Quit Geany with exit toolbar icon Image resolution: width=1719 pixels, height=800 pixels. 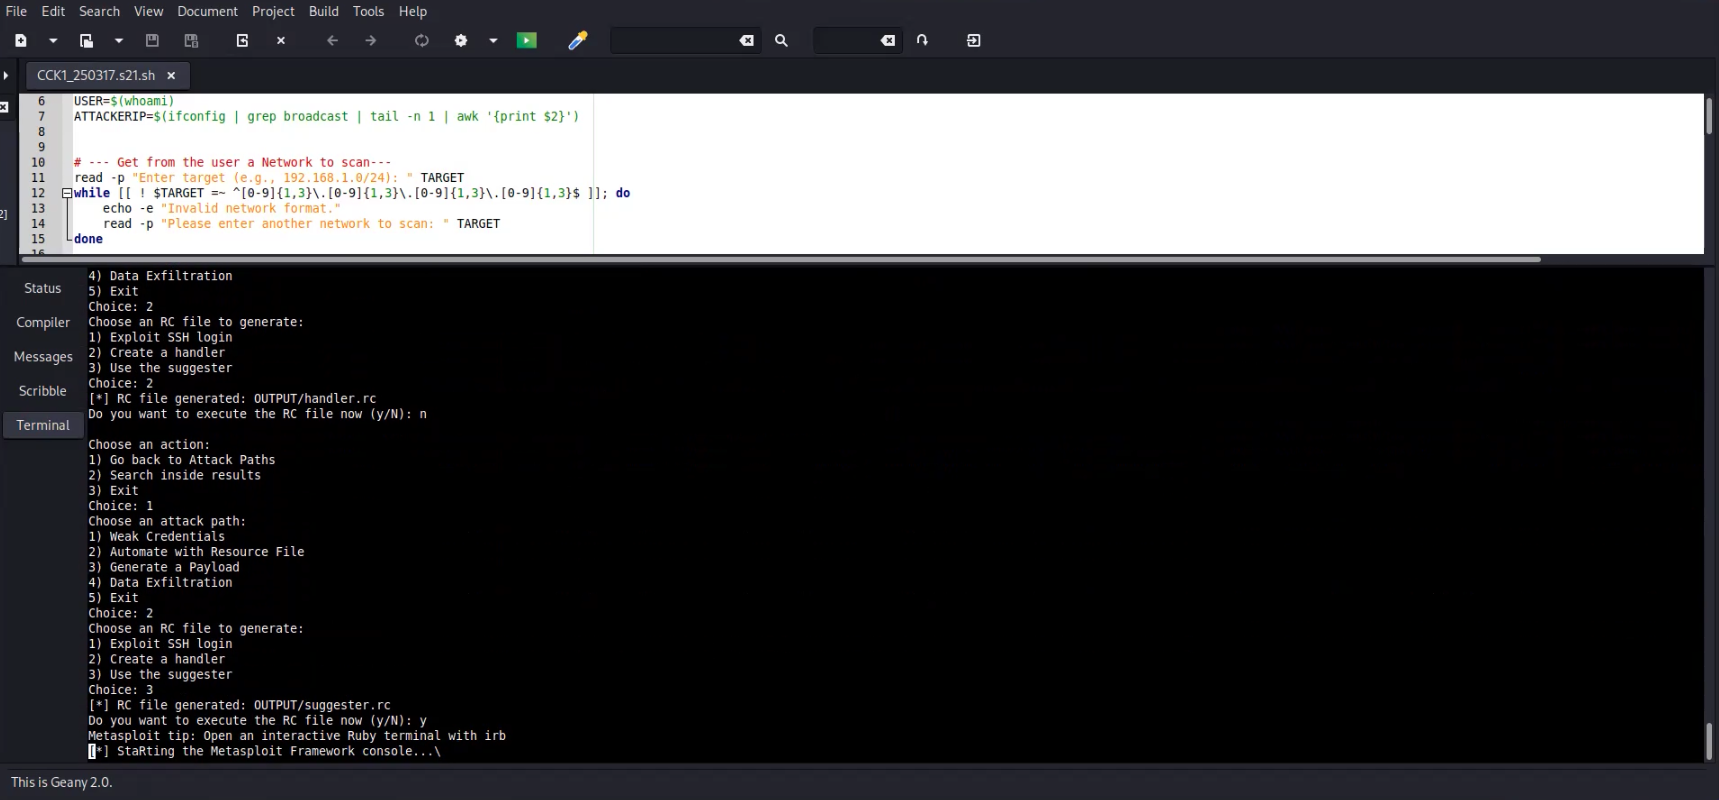pyautogui.click(x=974, y=41)
